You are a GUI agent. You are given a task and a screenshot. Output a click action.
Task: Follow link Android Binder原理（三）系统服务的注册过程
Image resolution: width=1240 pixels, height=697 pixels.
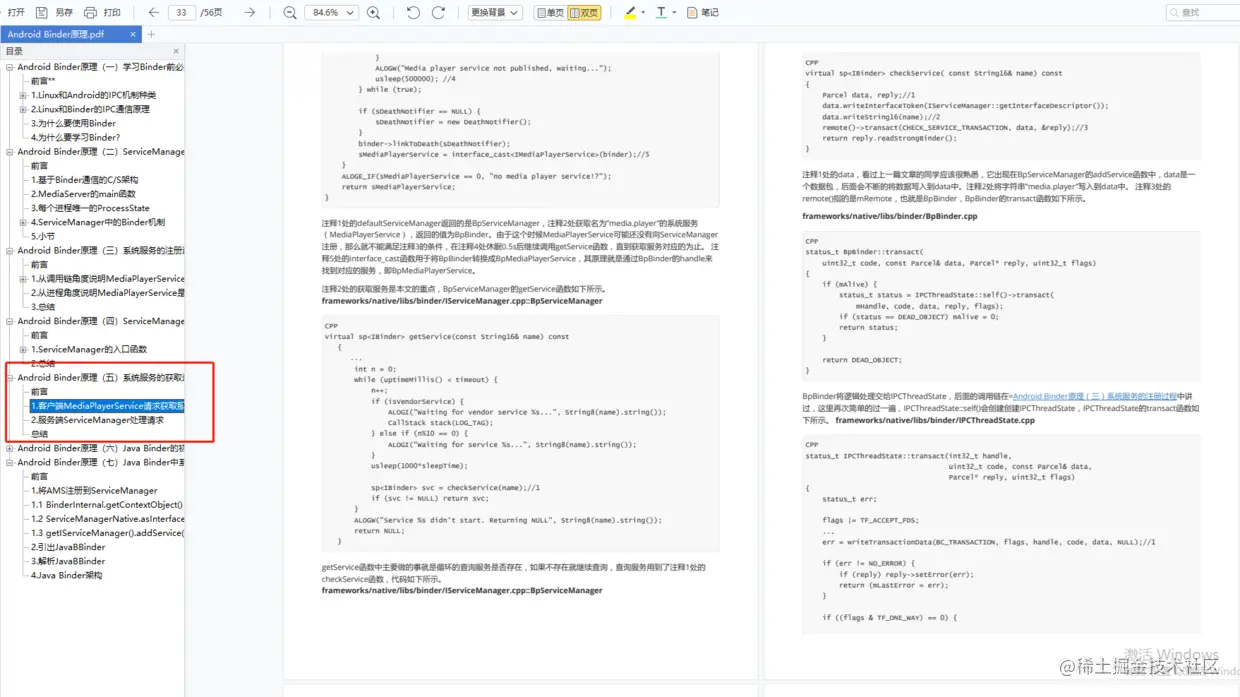pyautogui.click(x=1095, y=397)
